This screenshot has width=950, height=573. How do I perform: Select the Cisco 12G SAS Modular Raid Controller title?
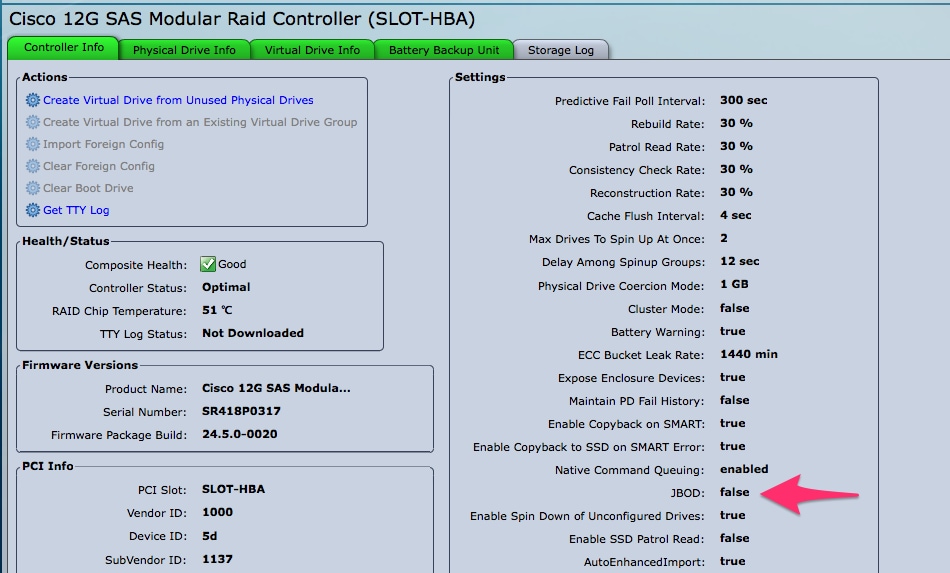(242, 19)
